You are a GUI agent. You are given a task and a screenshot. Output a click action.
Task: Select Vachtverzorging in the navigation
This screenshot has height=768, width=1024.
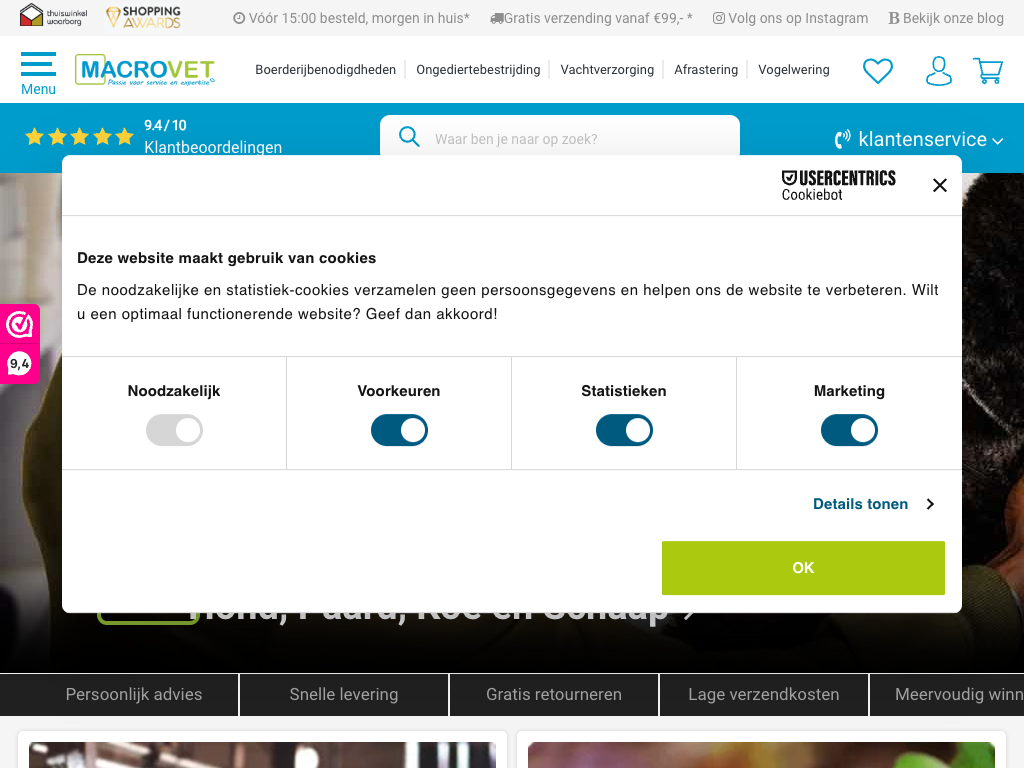click(x=607, y=70)
